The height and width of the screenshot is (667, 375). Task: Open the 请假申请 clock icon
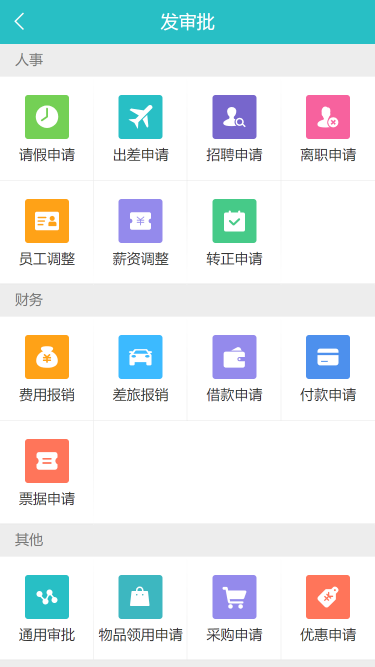click(x=47, y=117)
